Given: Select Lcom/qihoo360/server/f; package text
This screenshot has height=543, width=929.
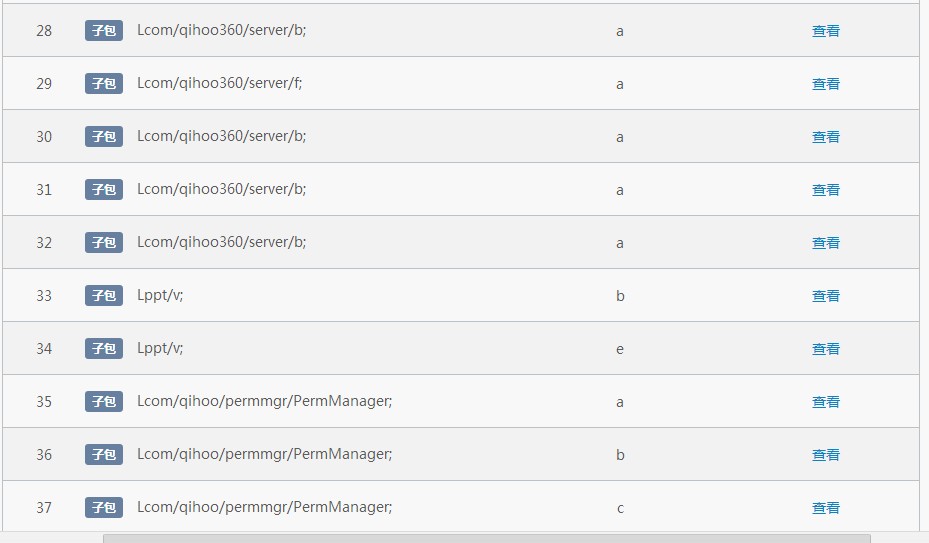Looking at the screenshot, I should click(x=219, y=83).
